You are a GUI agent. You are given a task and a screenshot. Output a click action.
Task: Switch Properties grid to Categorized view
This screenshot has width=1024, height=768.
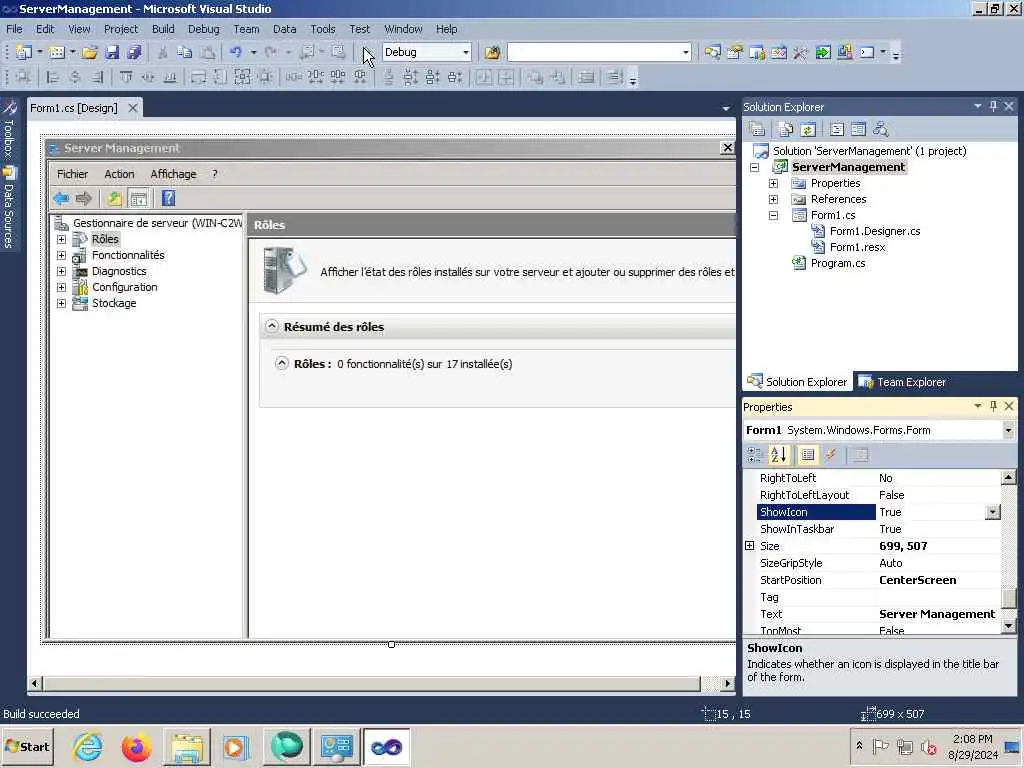[x=755, y=455]
